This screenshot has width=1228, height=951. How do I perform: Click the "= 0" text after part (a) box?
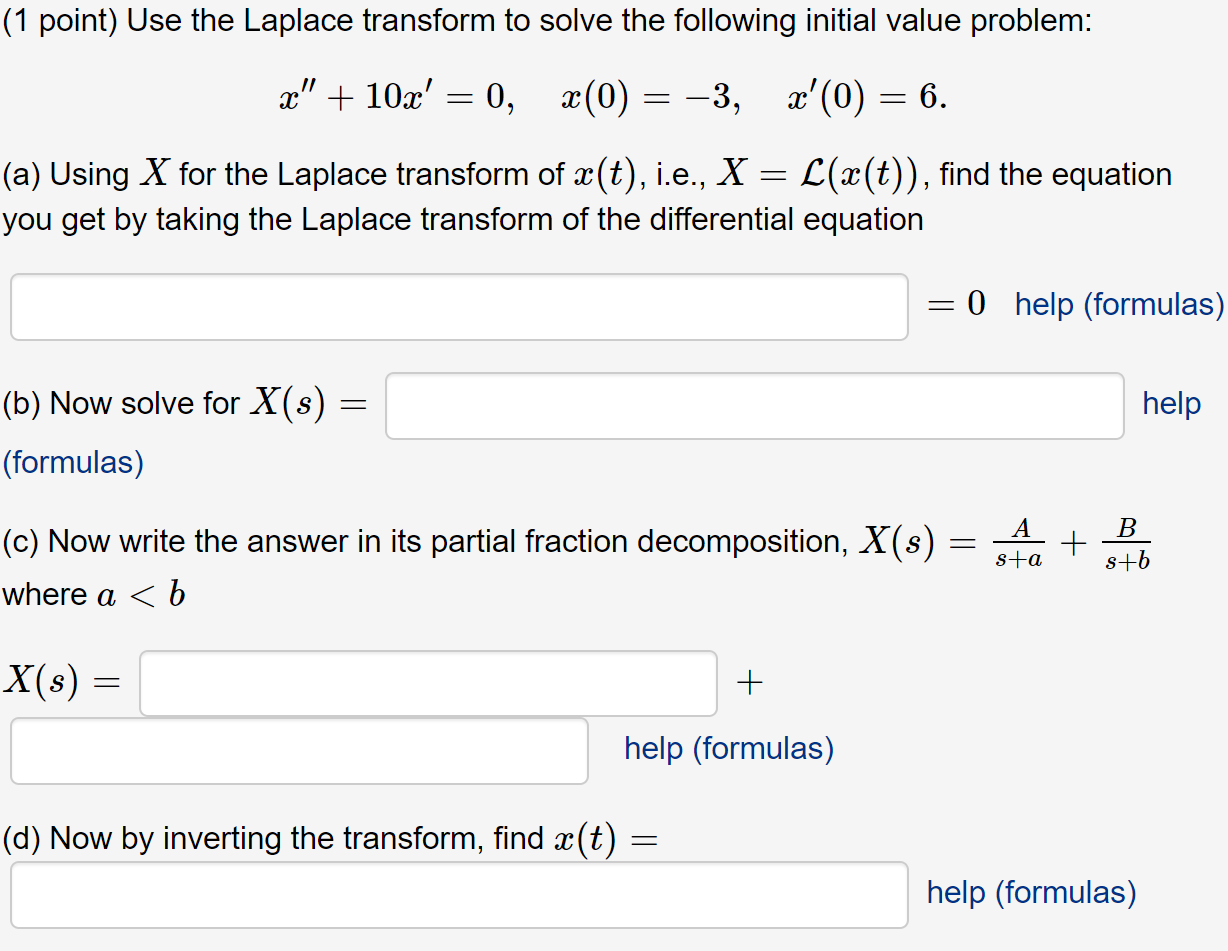[957, 304]
